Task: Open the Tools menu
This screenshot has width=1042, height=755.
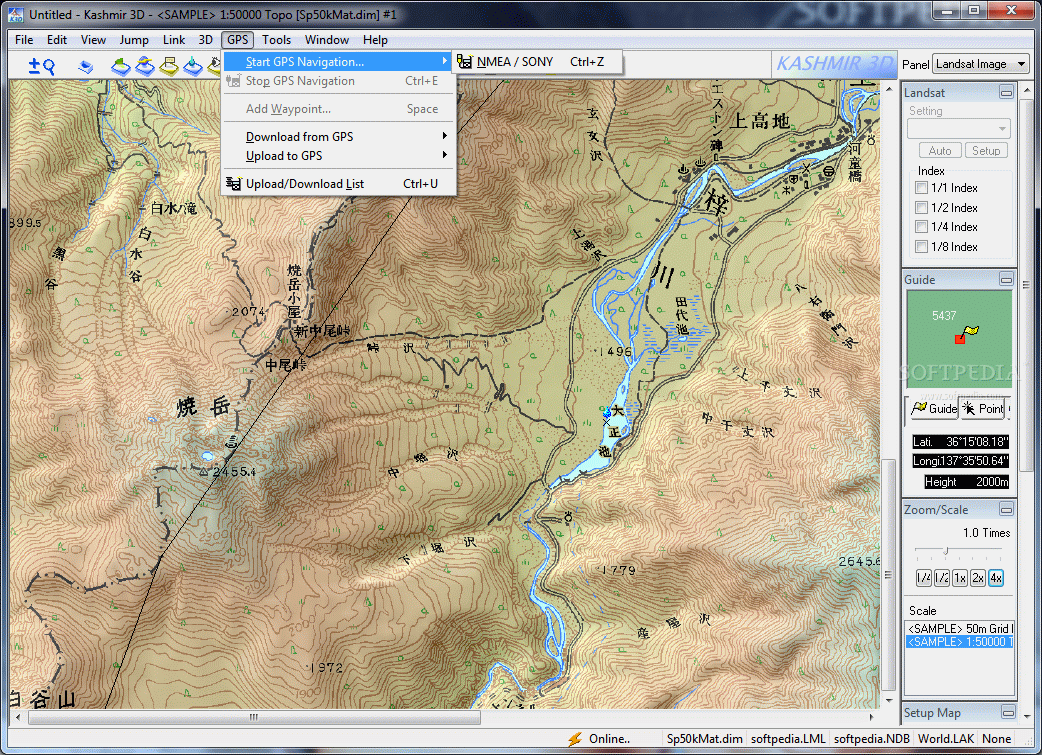Action: click(x=276, y=40)
